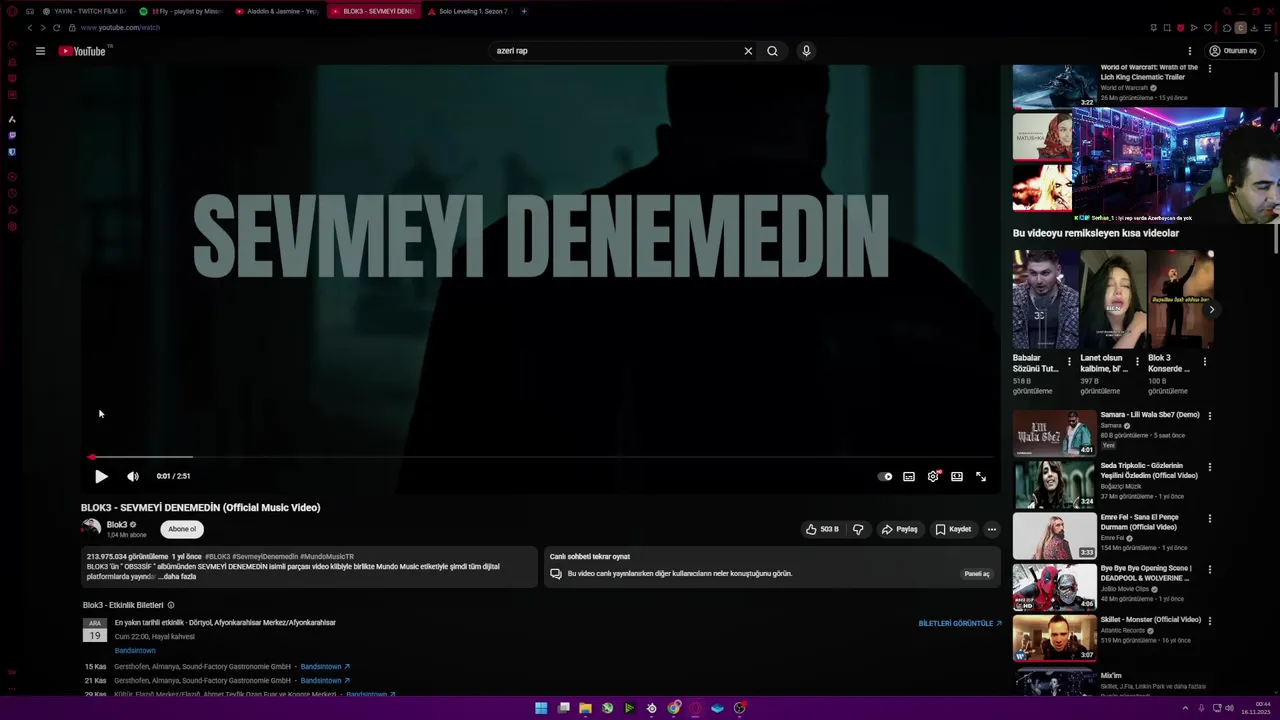The width and height of the screenshot is (1280, 720).
Task: Open the Babalar Sözünü Tut... short
Action: tap(1045, 298)
